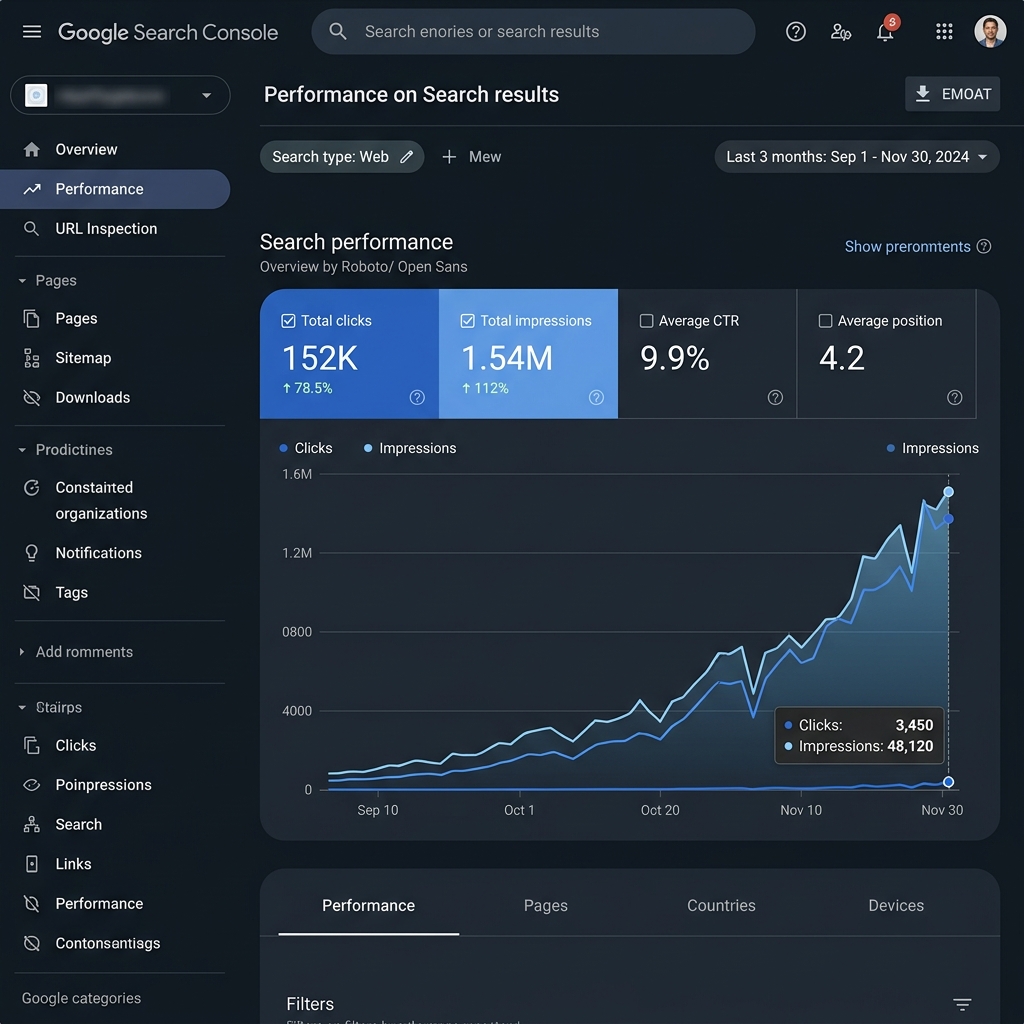The width and height of the screenshot is (1024, 1024).
Task: Click the home icon beside Overview
Action: (31, 150)
